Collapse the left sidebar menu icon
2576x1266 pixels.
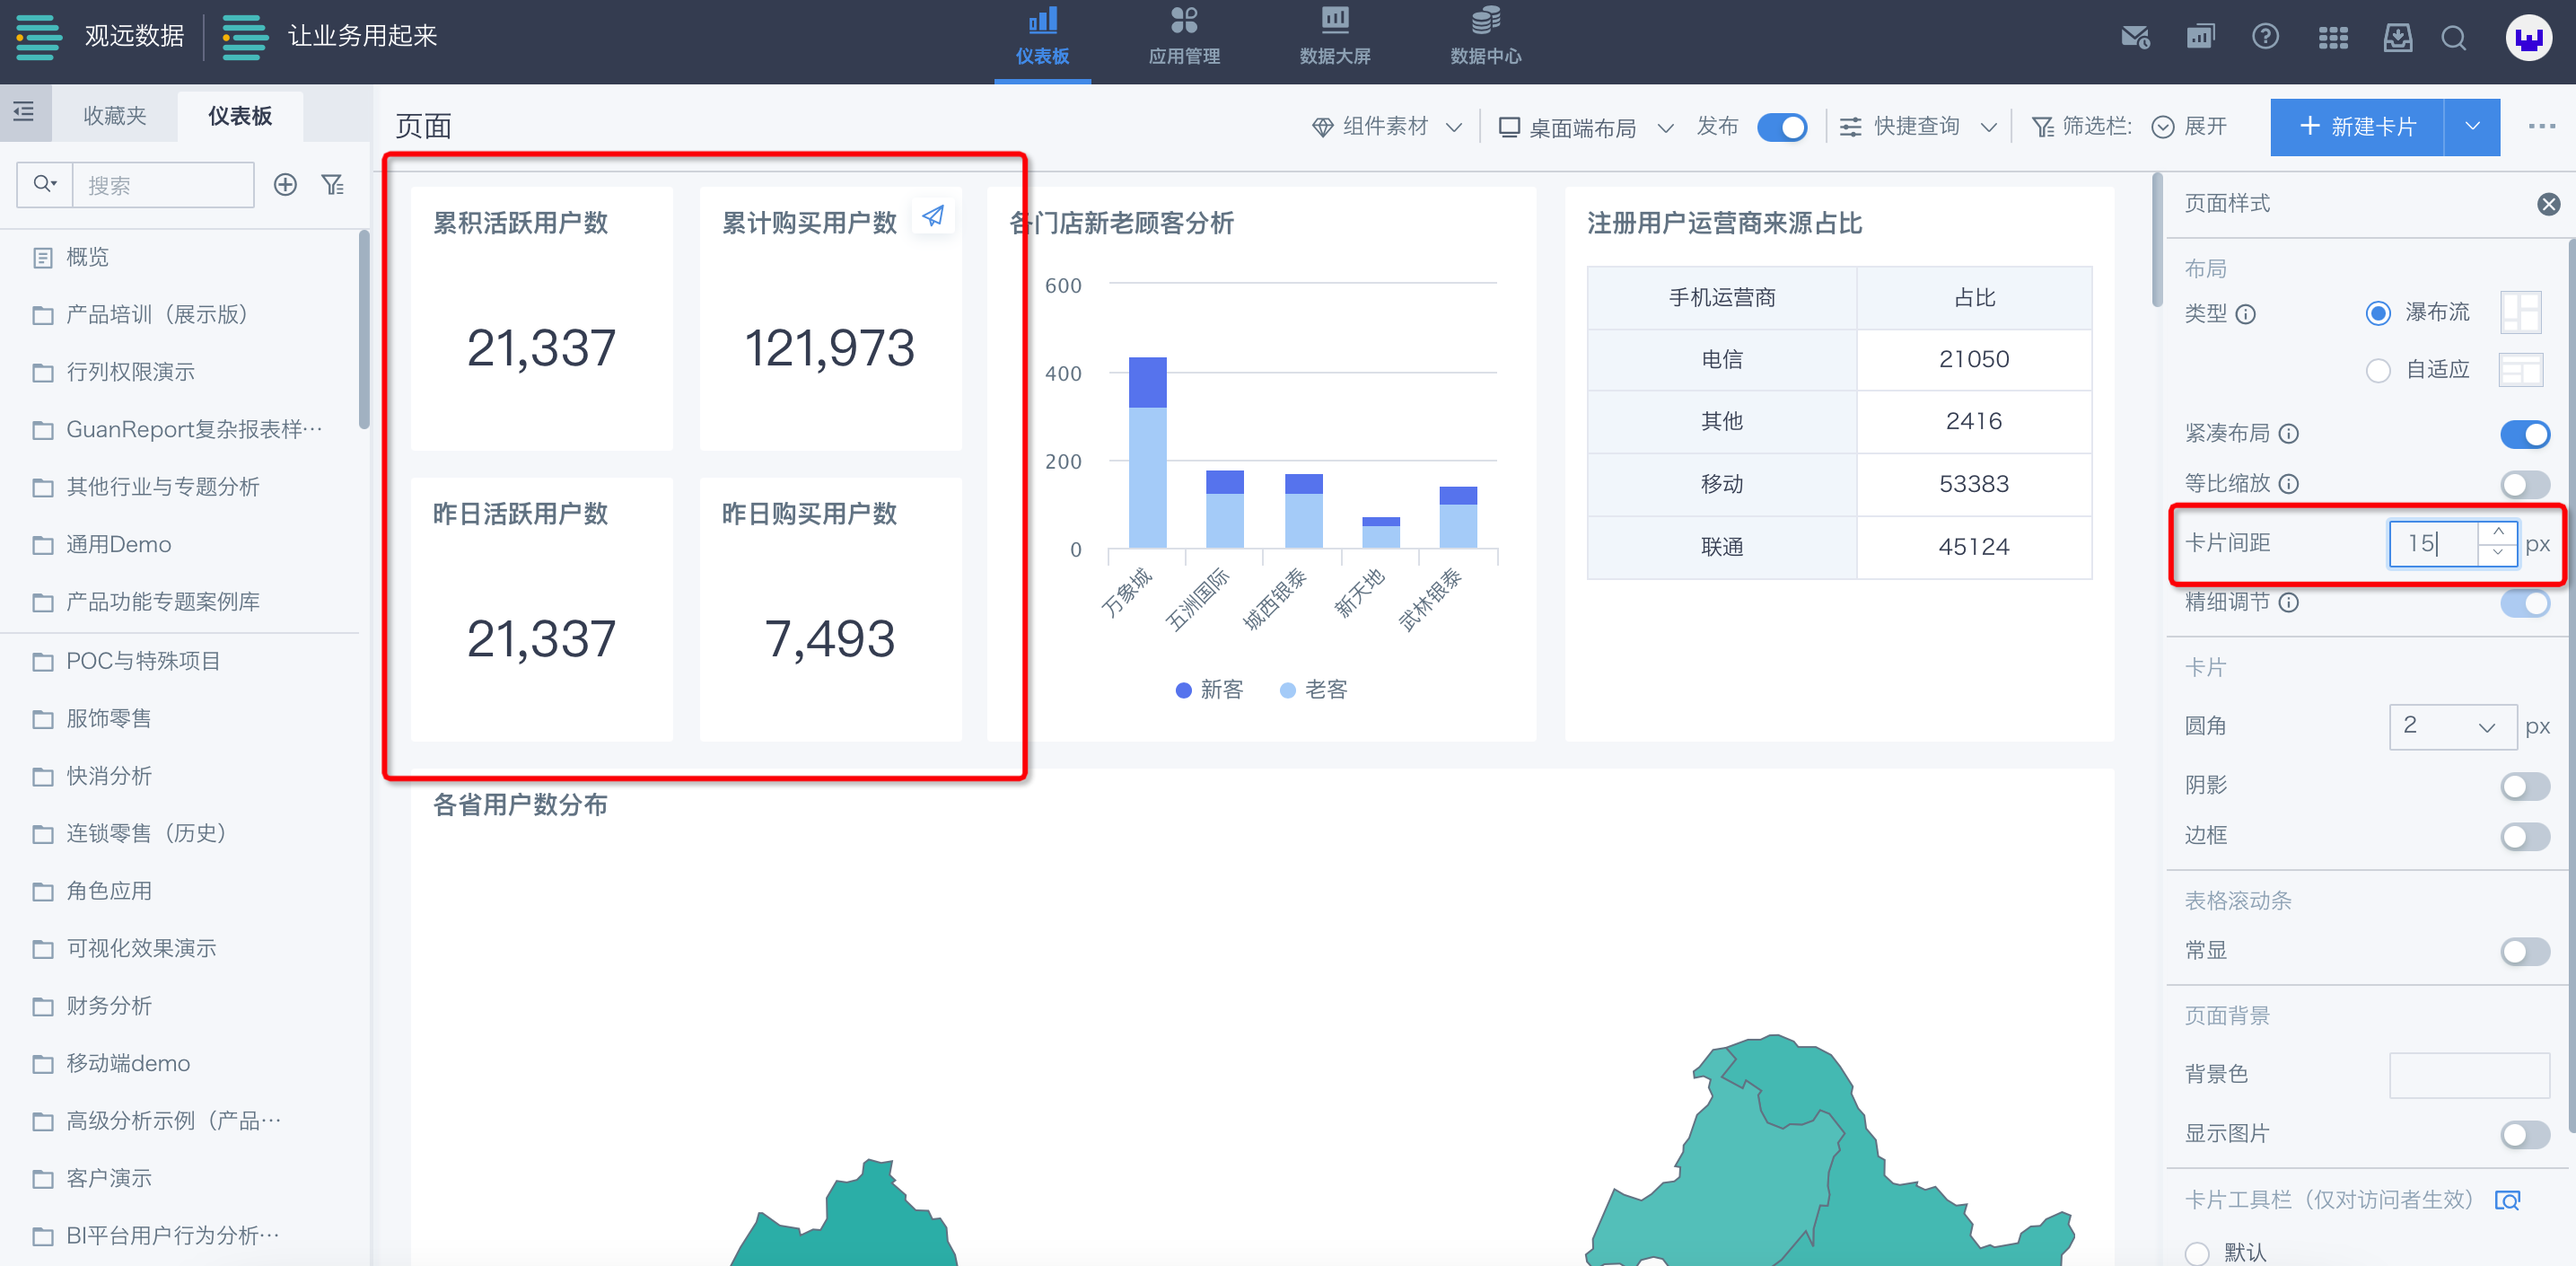24,112
